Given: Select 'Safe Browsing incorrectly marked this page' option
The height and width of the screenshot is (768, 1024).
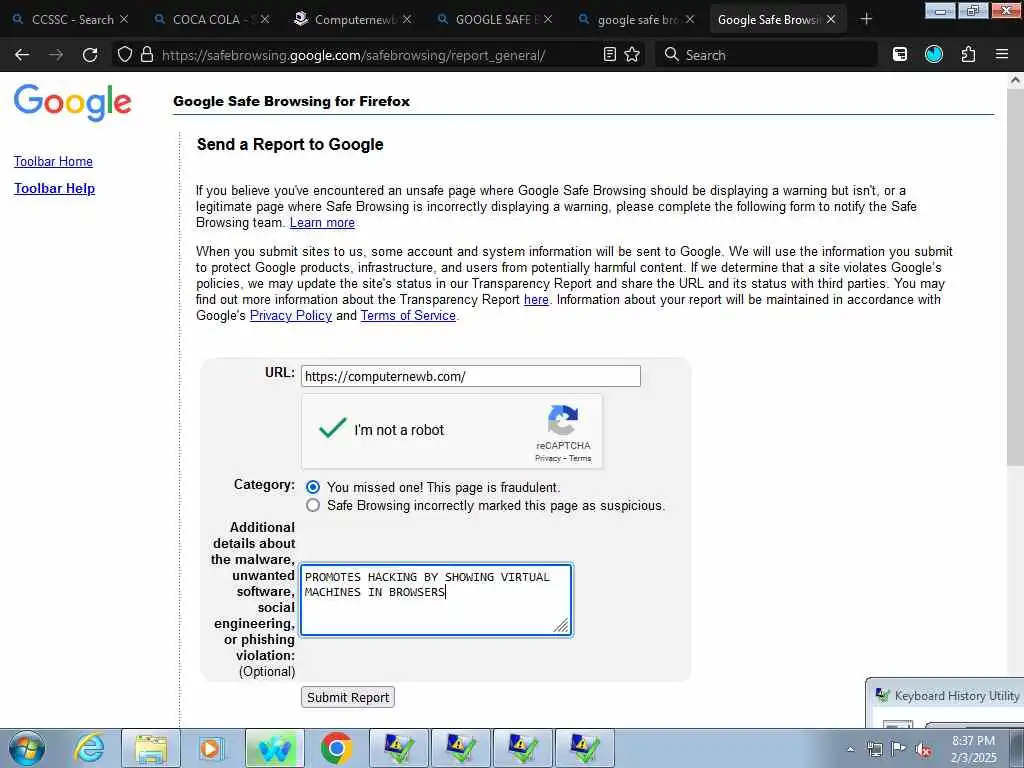Looking at the screenshot, I should [313, 505].
